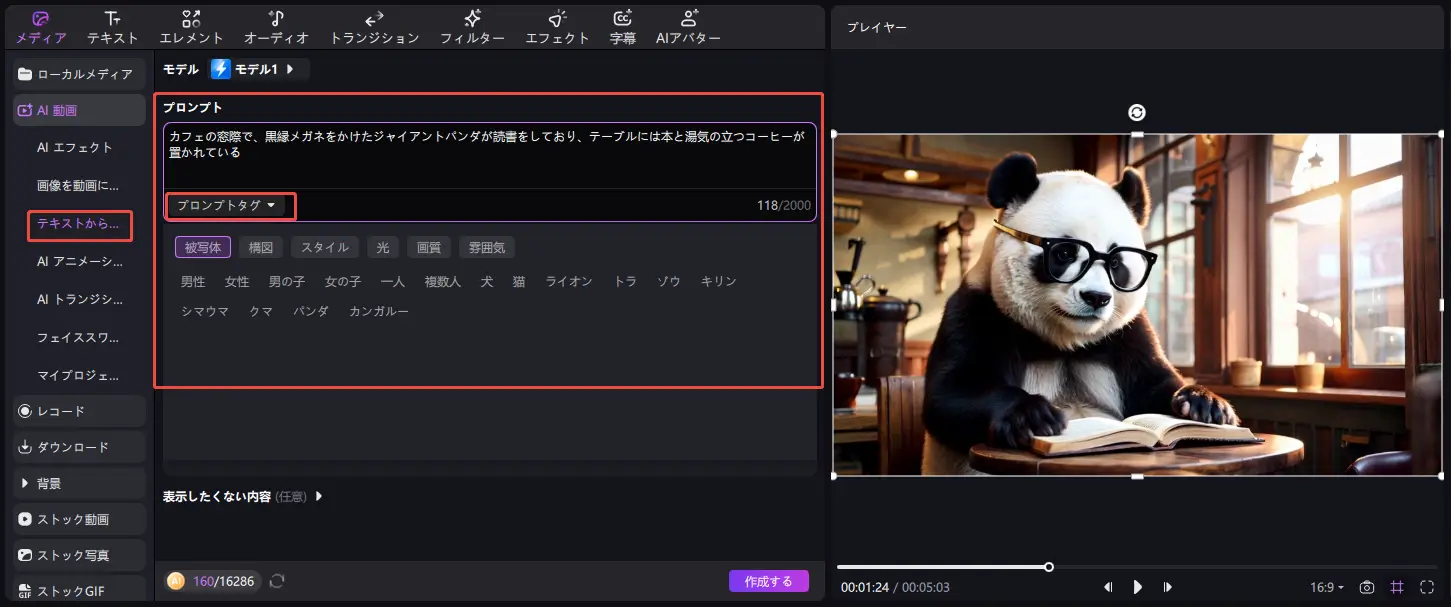Image resolution: width=1451 pixels, height=607 pixels.
Task: Toggle the grid overlay in player
Action: pos(1396,588)
